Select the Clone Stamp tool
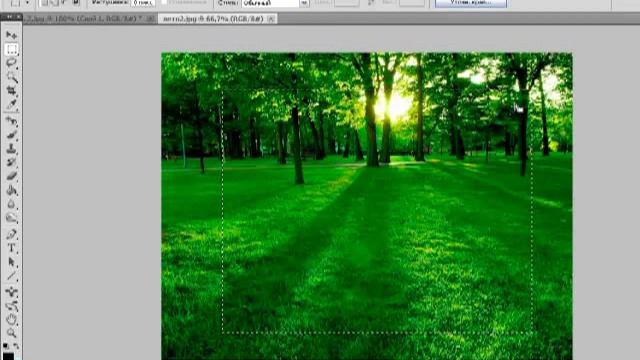The height and width of the screenshot is (360, 640). (11, 149)
